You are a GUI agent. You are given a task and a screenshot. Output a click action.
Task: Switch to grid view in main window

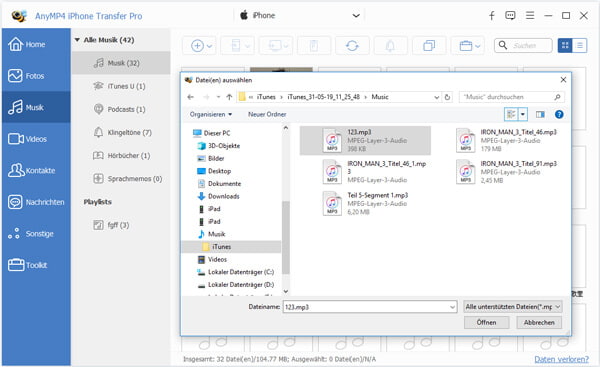(x=565, y=46)
